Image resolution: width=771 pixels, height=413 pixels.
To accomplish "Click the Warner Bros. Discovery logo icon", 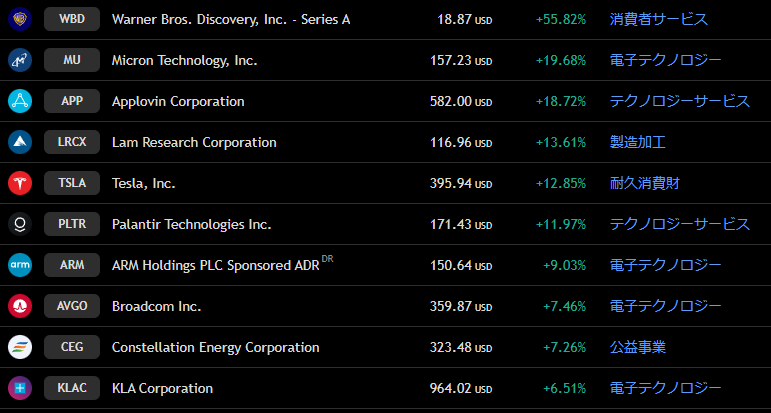I will pos(20,19).
